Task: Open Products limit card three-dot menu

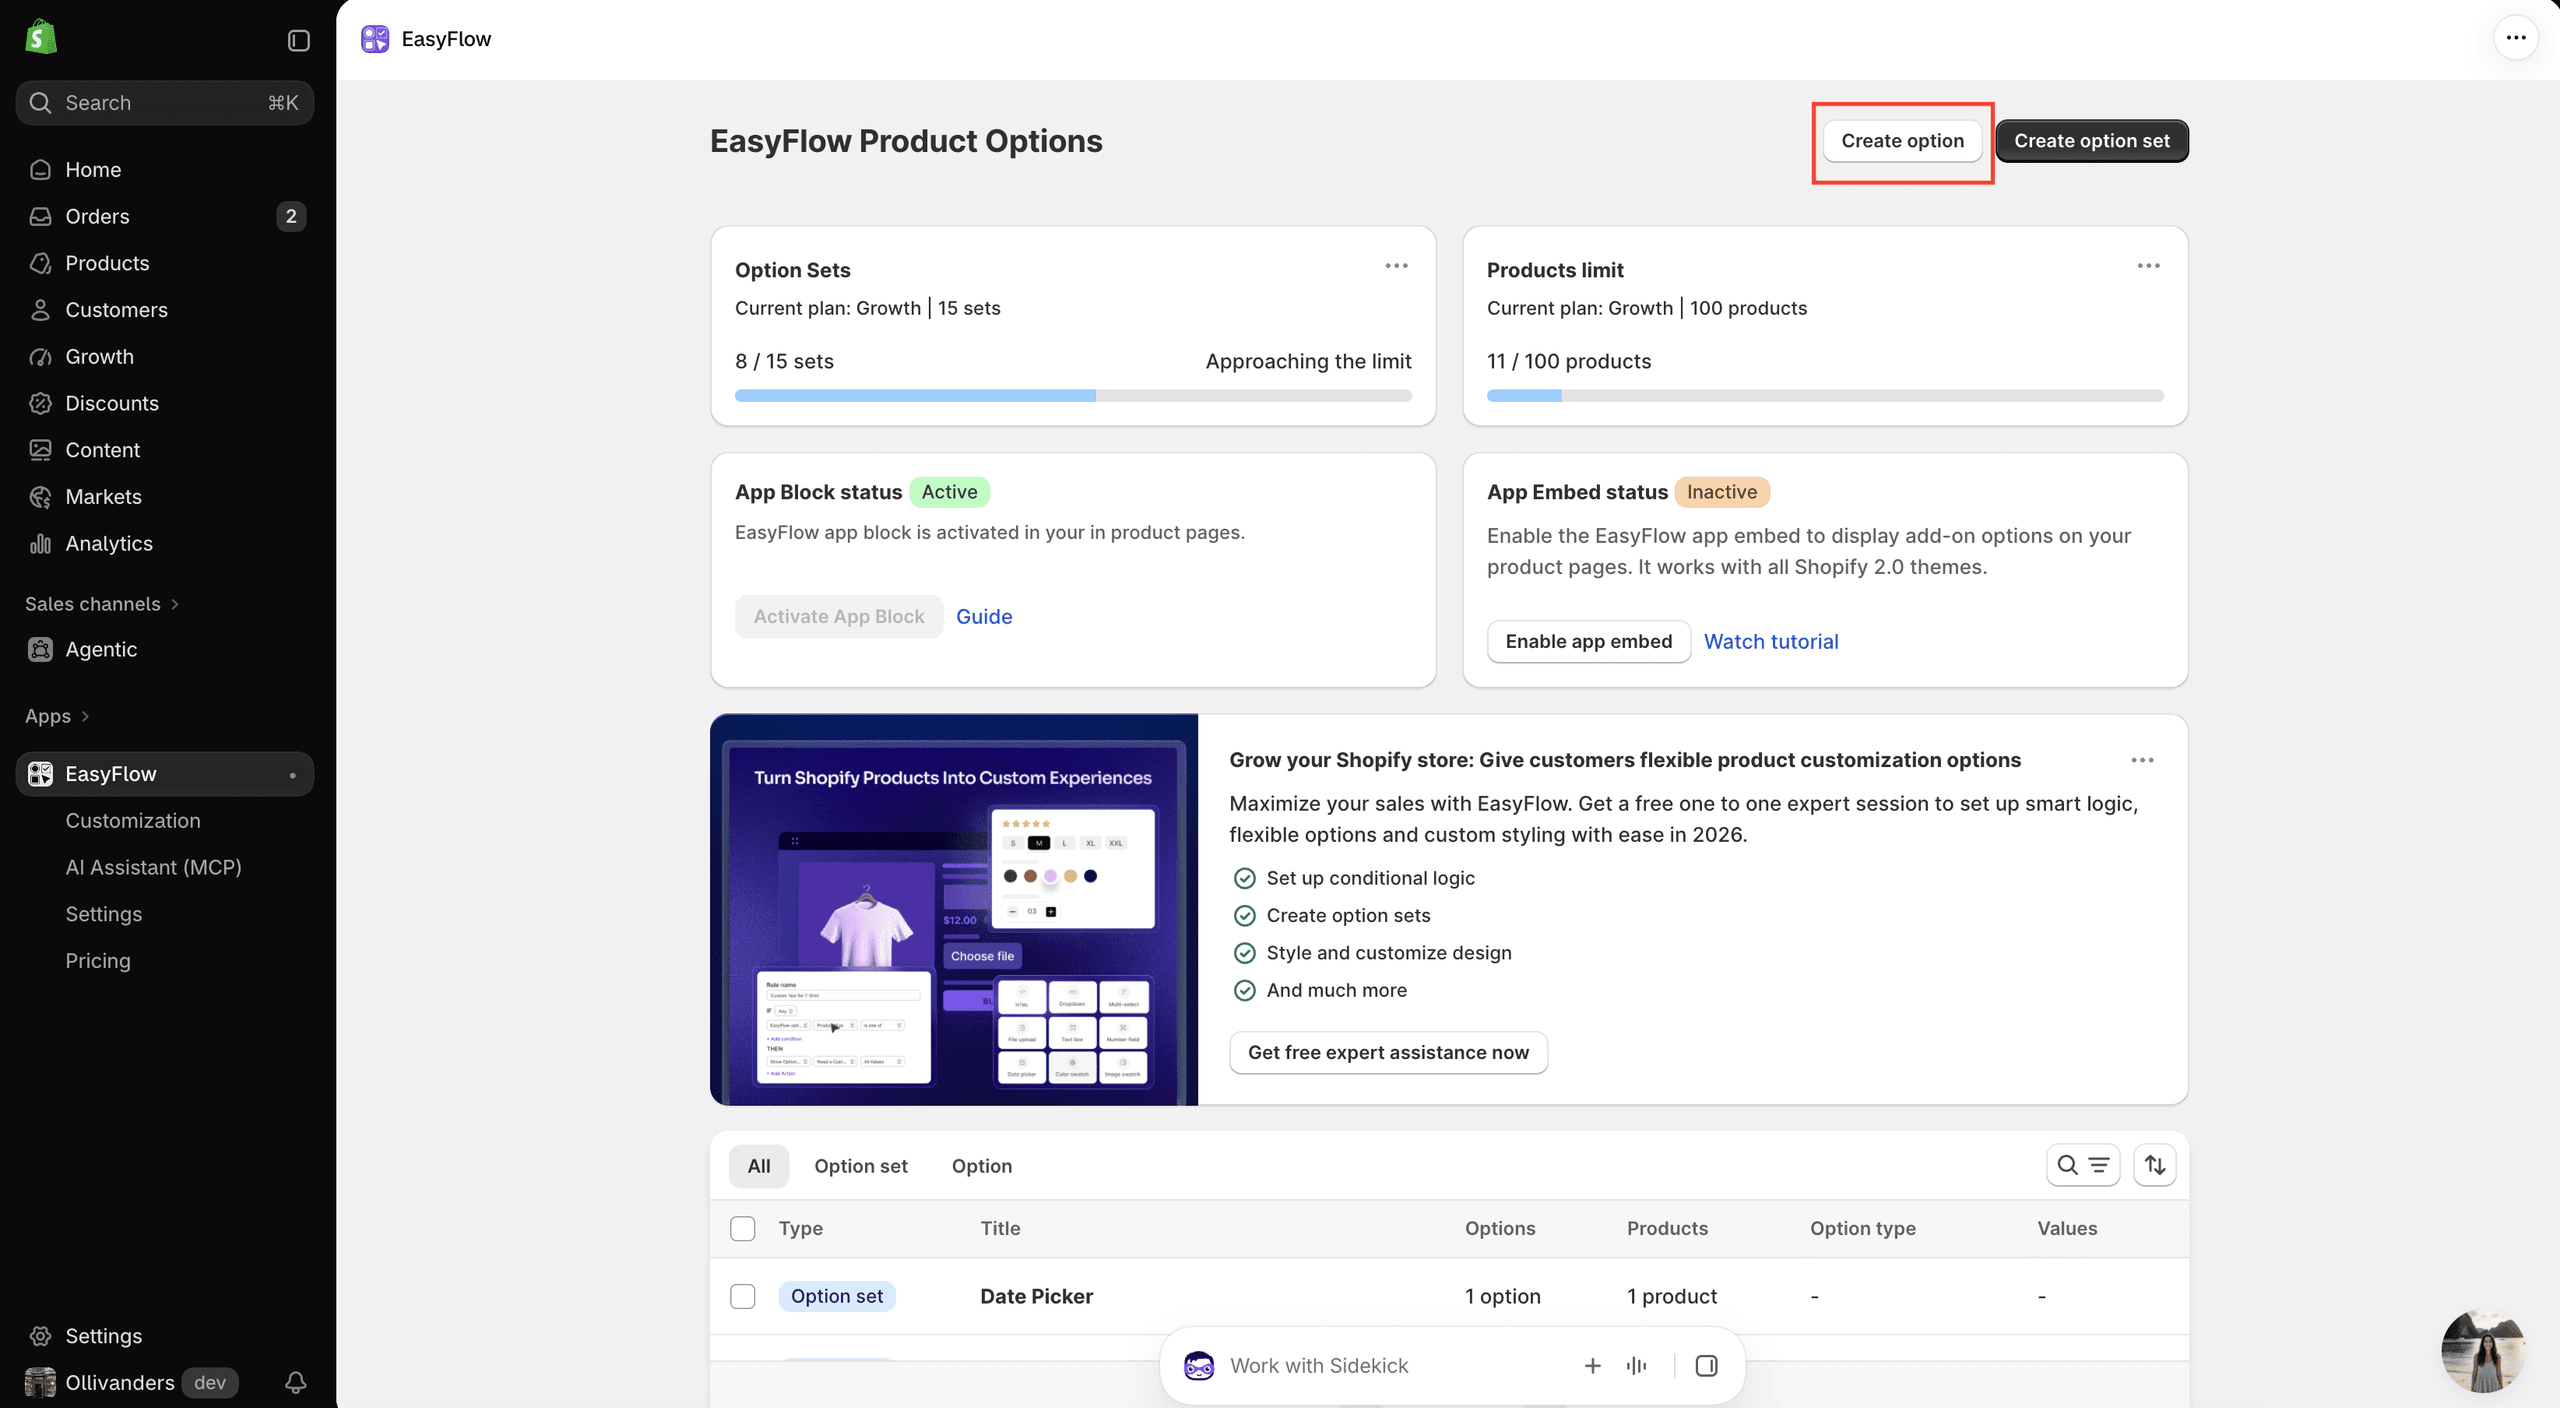Action: tap(2149, 266)
